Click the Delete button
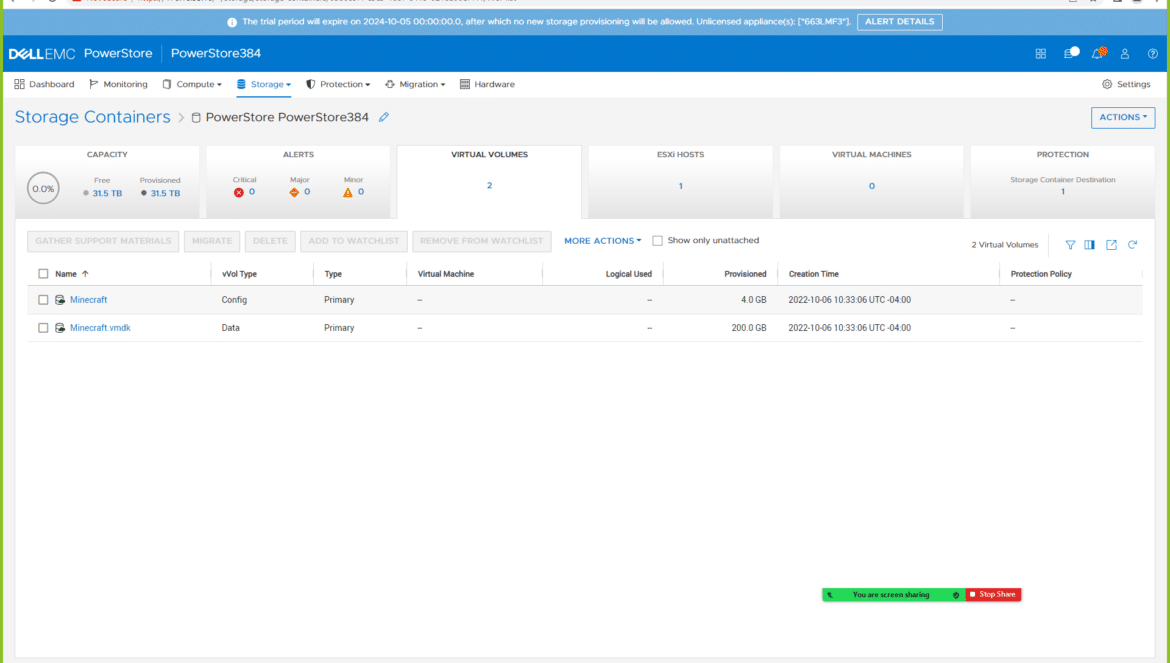The image size is (1170, 663). 270,241
